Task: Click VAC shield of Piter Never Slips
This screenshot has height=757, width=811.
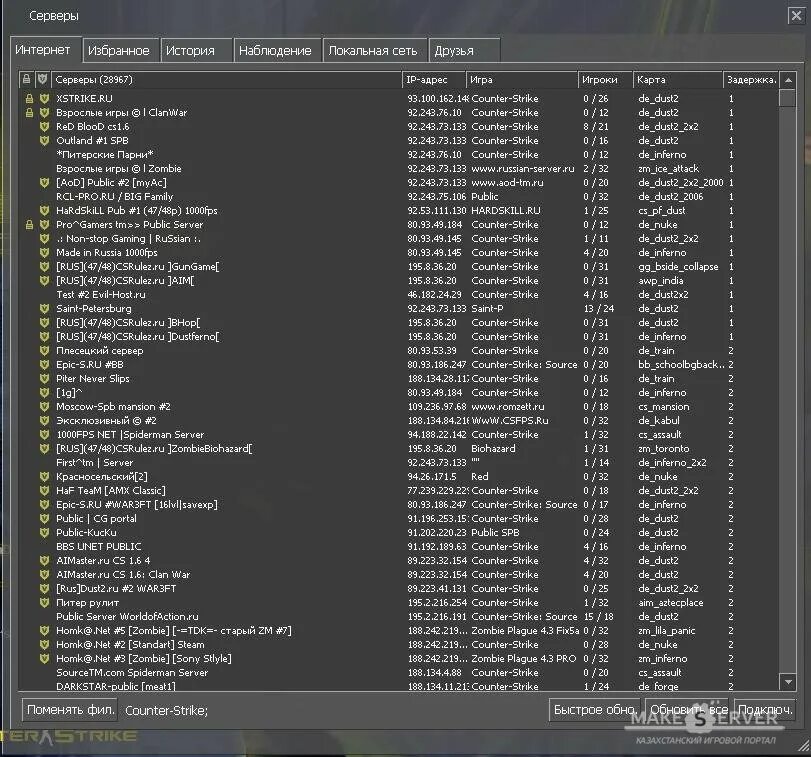Action: (44, 378)
